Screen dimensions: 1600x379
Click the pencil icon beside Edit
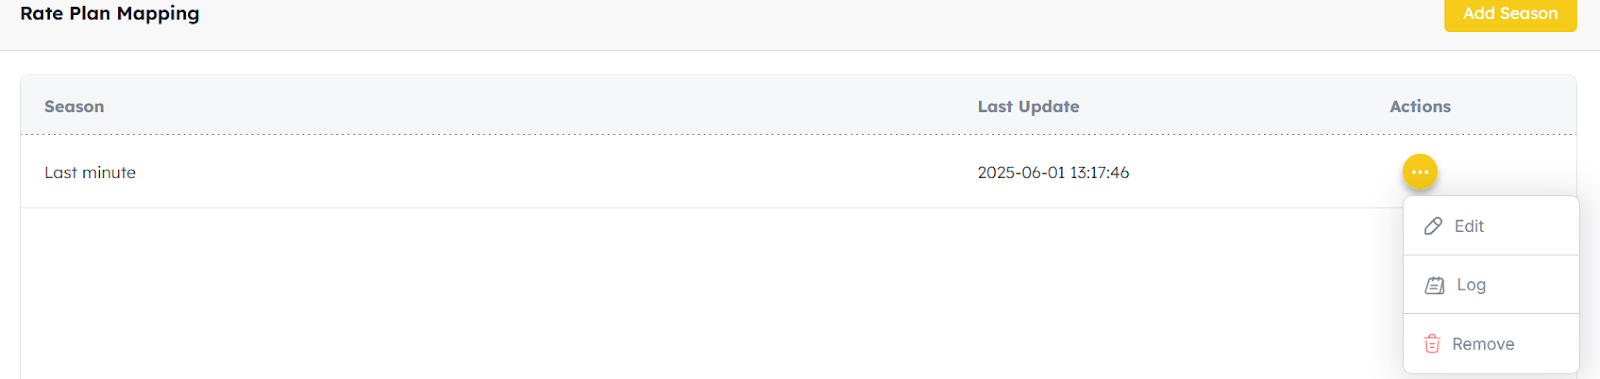(1433, 226)
